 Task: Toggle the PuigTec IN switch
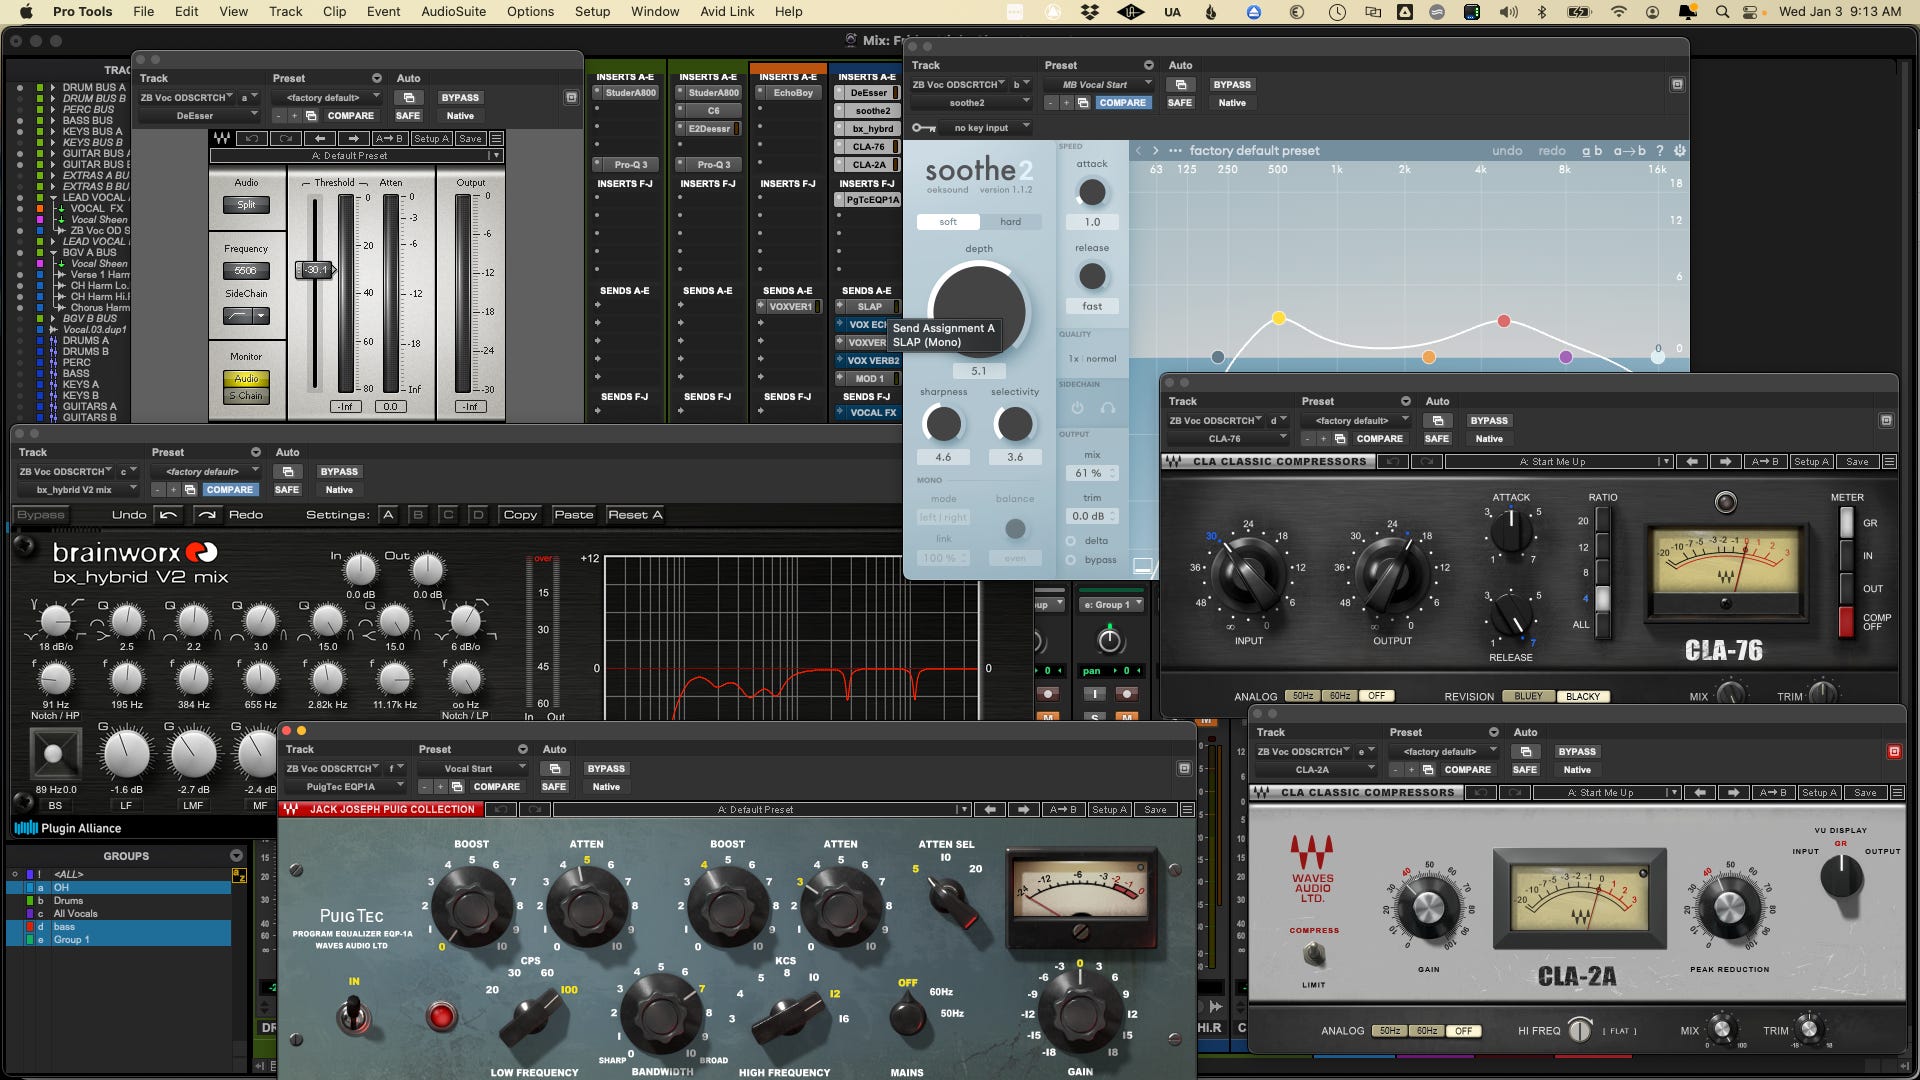[353, 1016]
